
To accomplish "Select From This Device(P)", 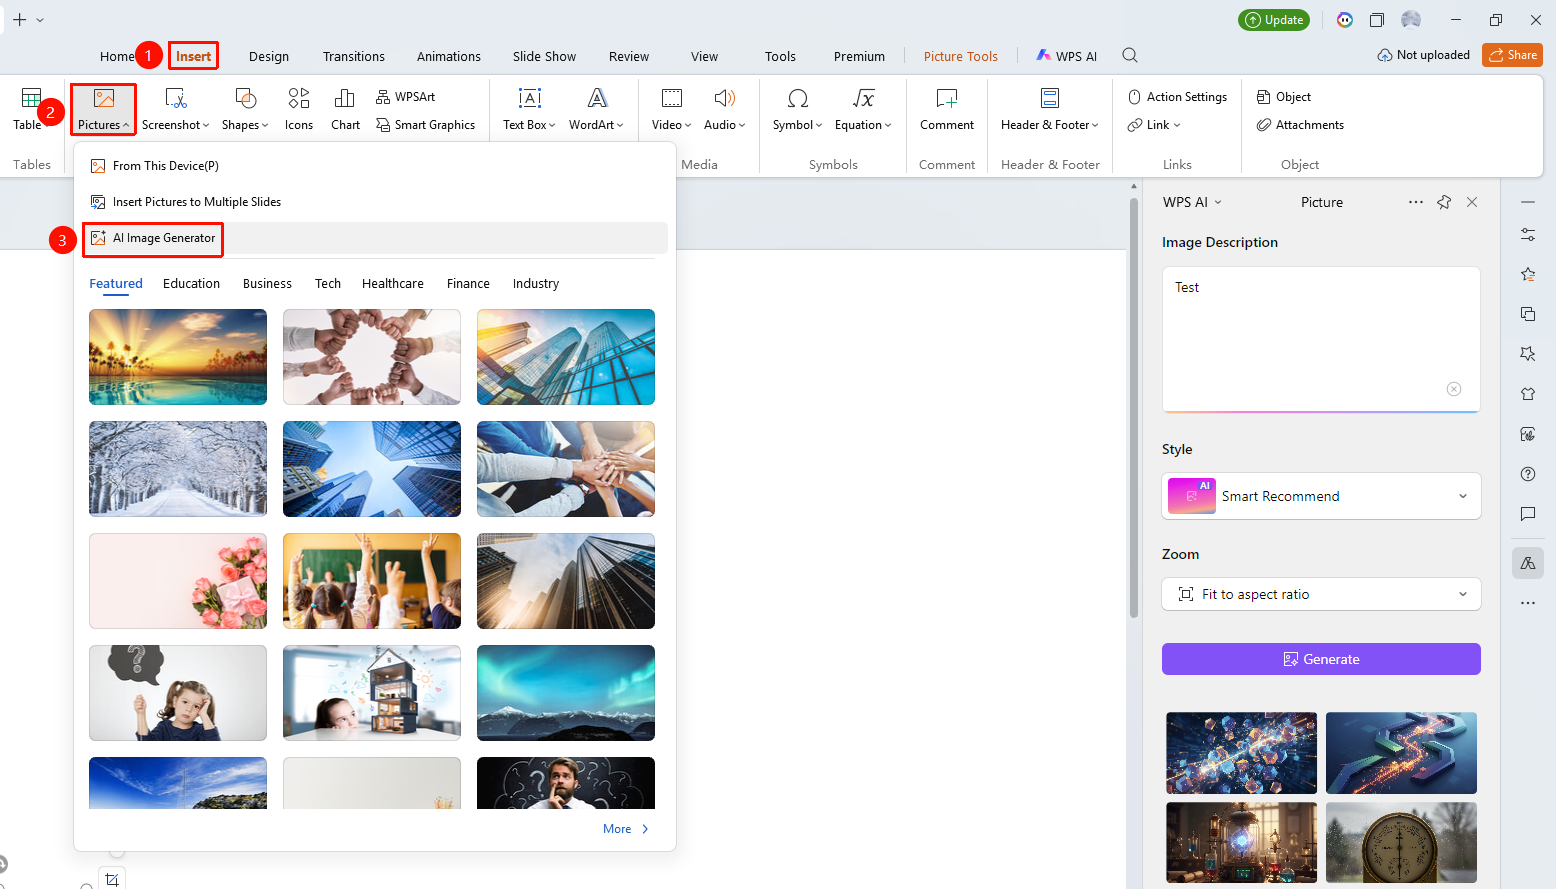I will coord(154,166).
